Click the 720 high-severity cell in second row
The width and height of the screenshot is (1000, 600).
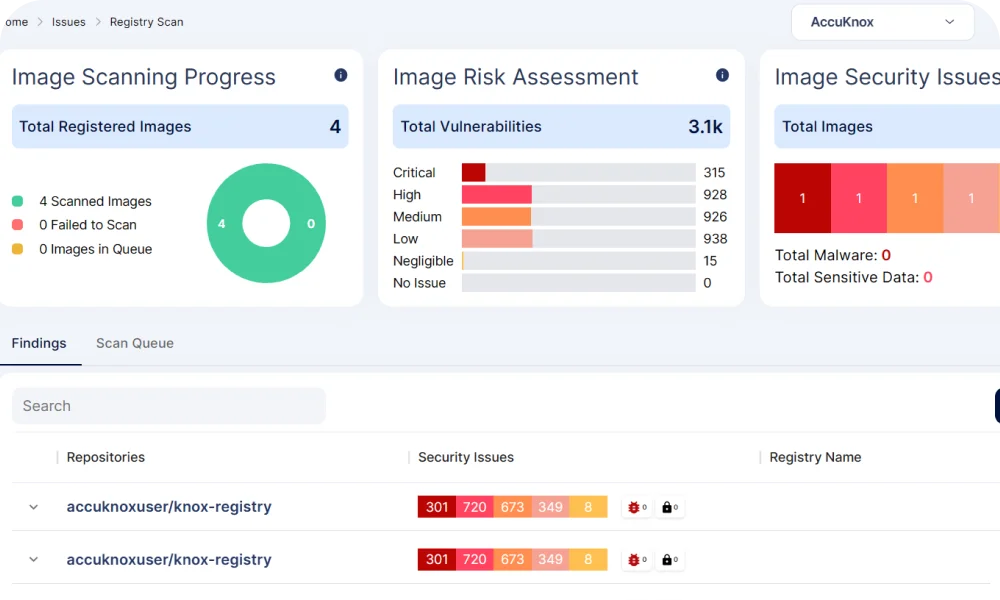coord(475,560)
